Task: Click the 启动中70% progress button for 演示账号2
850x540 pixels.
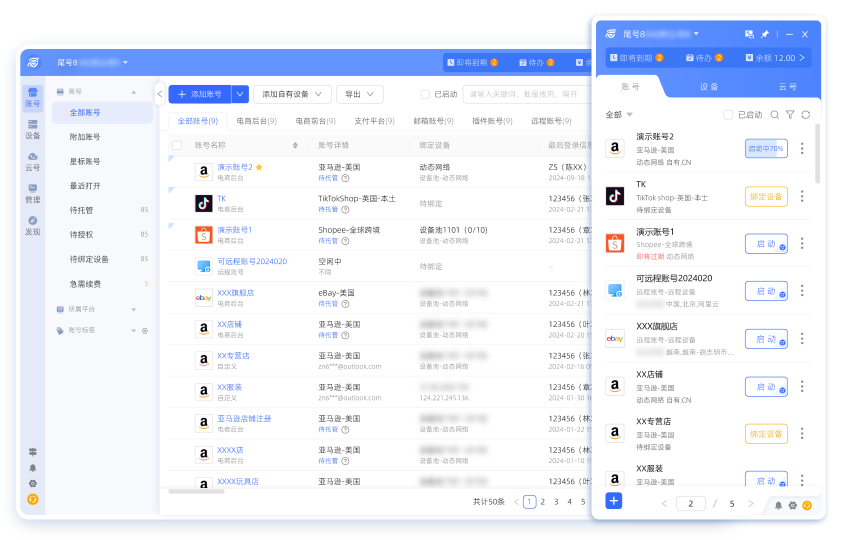Action: [x=766, y=149]
